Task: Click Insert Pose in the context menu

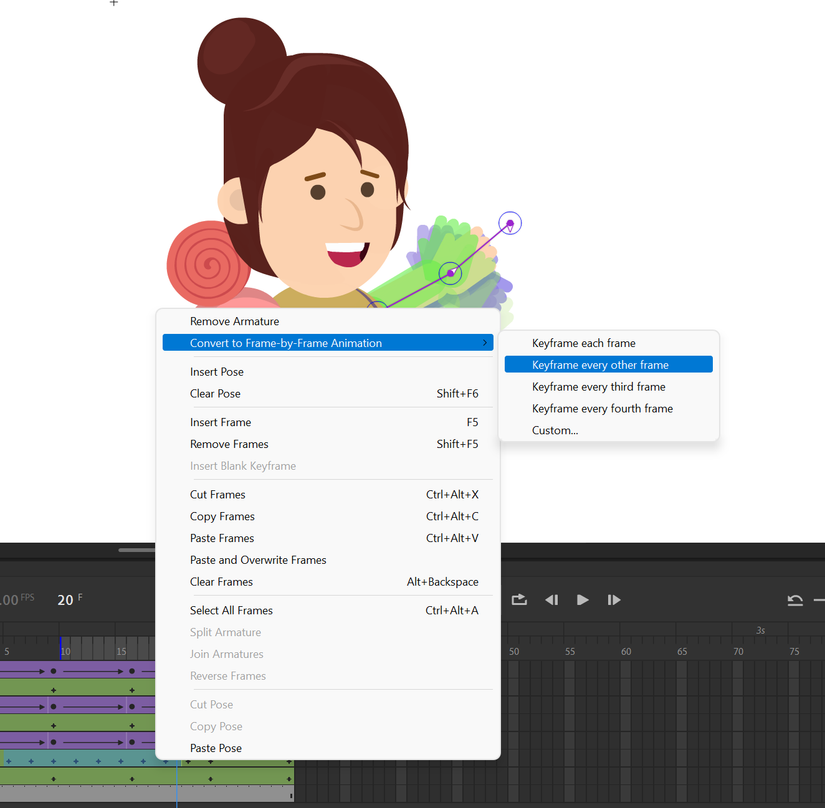Action: [x=216, y=371]
